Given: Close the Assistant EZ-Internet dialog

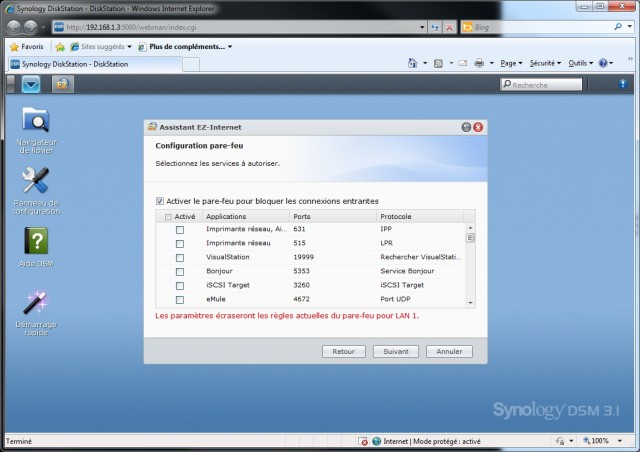Looking at the screenshot, I should pyautogui.click(x=478, y=127).
